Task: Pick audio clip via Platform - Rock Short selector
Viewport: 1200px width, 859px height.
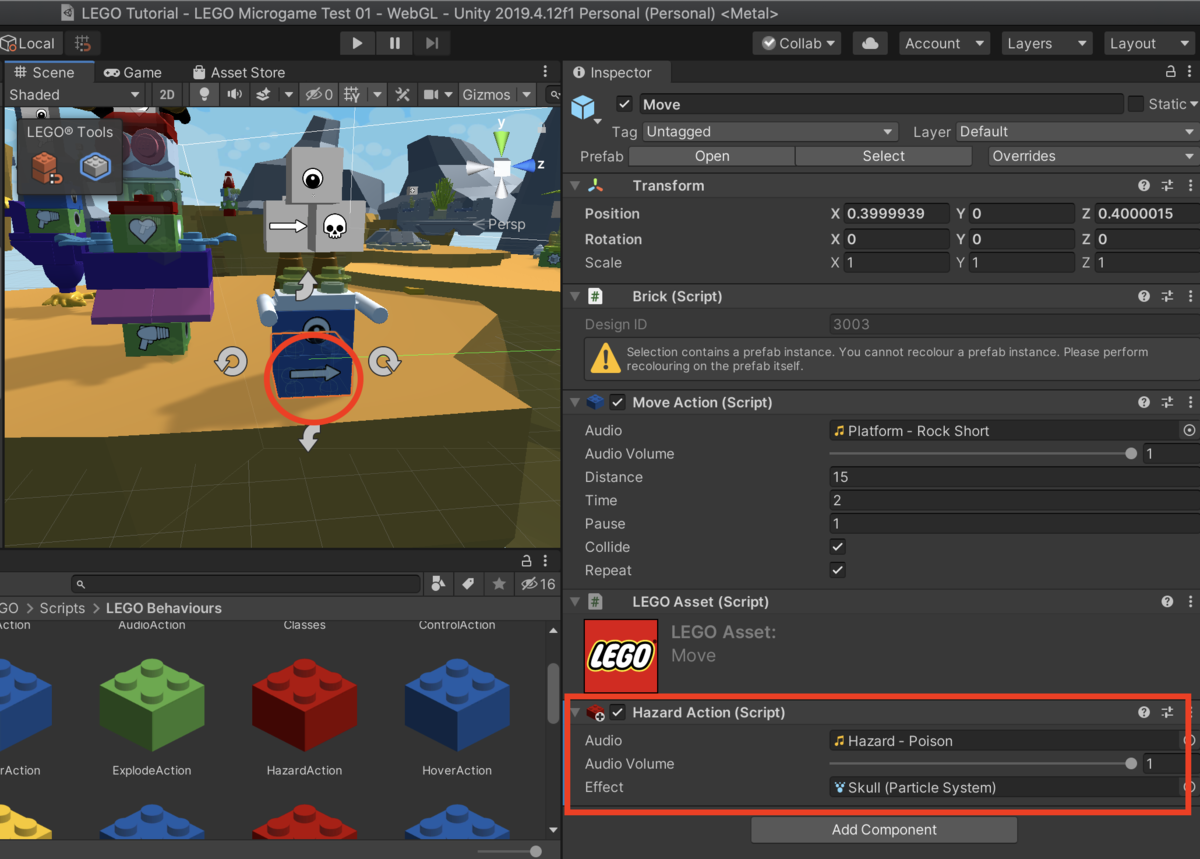Action: (x=1189, y=430)
